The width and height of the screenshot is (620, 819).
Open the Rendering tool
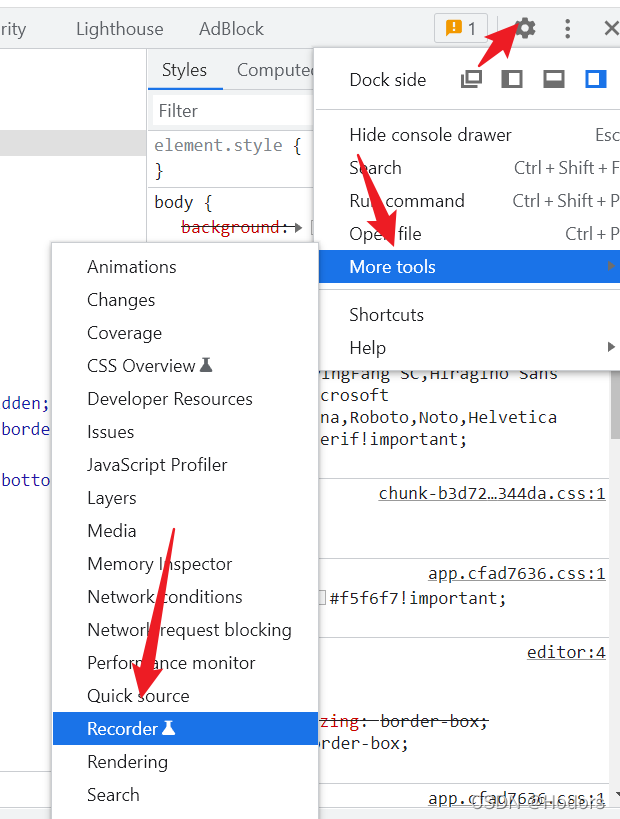point(185,762)
